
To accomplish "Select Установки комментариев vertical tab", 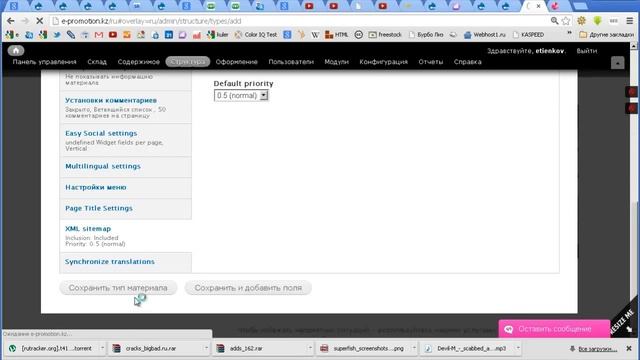I will (125, 107).
